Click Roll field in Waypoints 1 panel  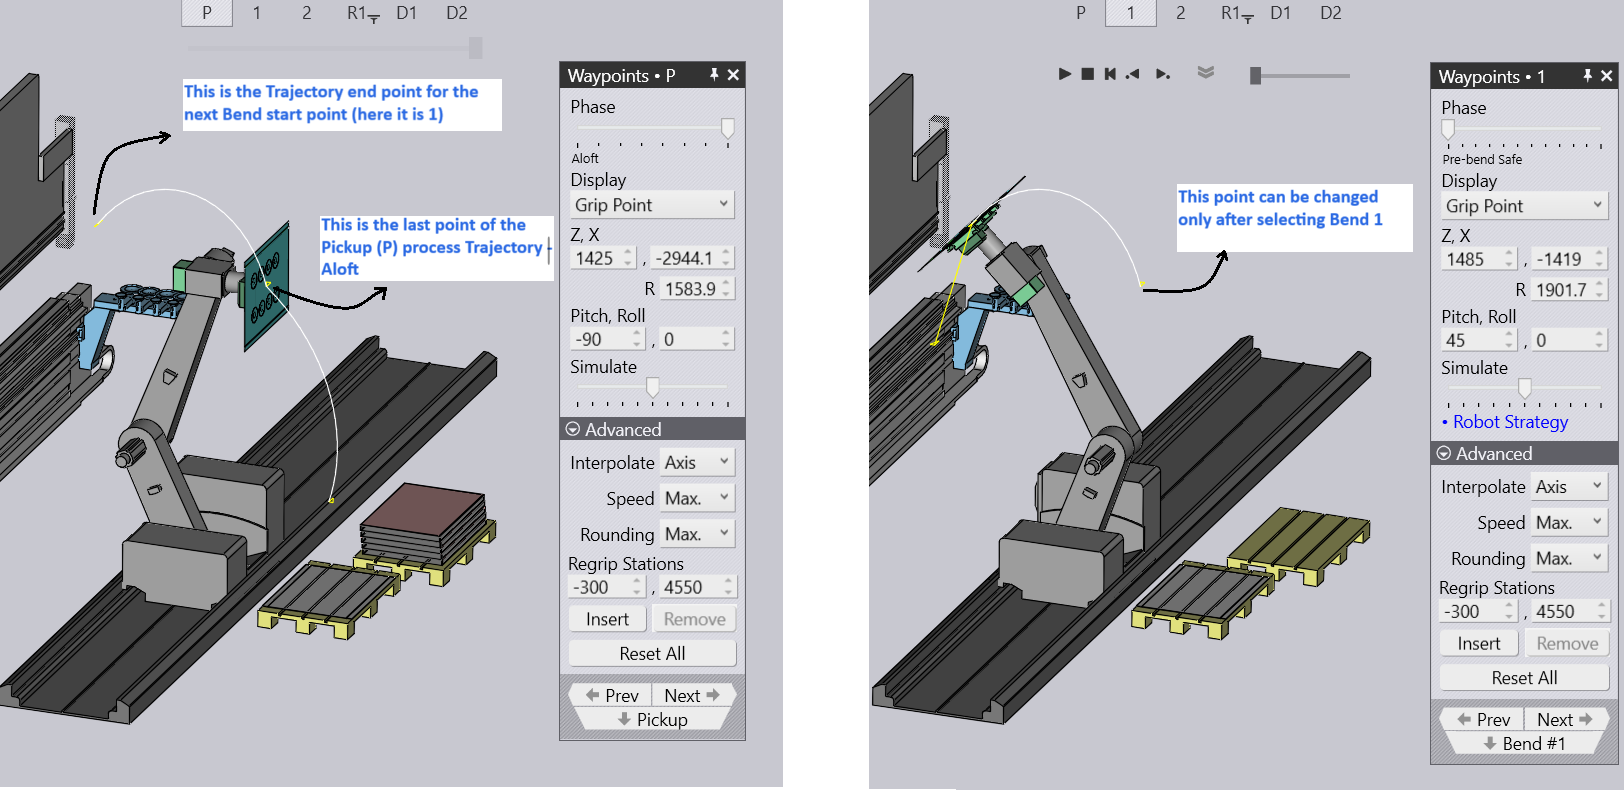click(1569, 340)
